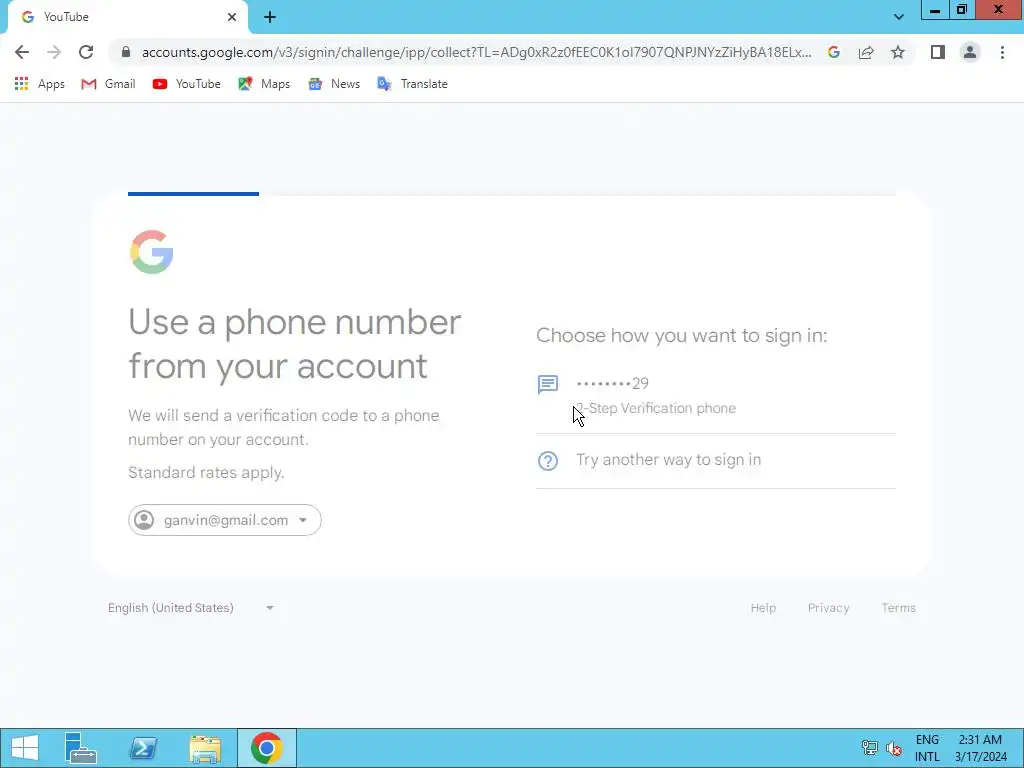Open the Windows Start menu
This screenshot has width=1024, height=768.
click(x=25, y=748)
